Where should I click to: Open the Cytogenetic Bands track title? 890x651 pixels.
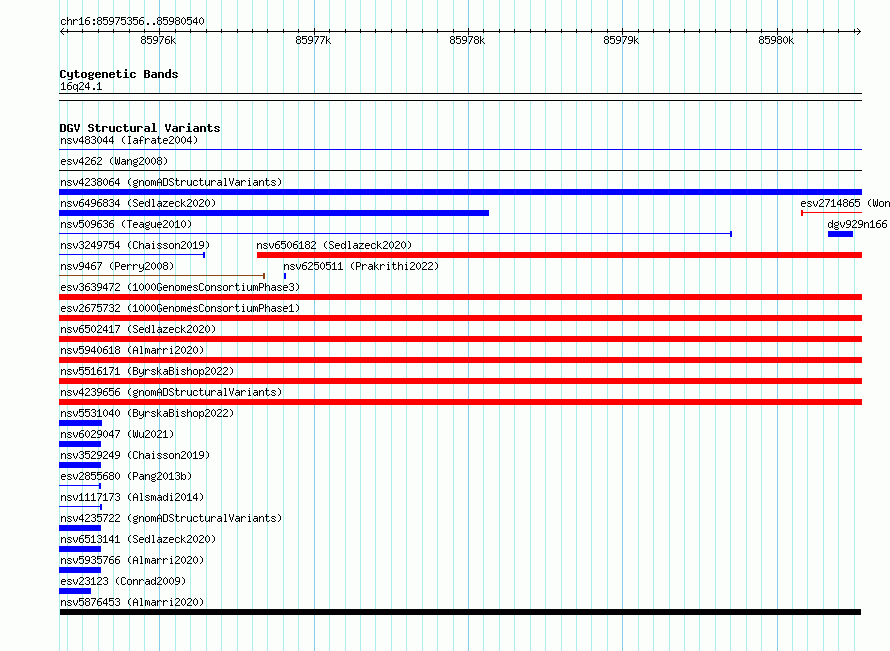pos(119,74)
